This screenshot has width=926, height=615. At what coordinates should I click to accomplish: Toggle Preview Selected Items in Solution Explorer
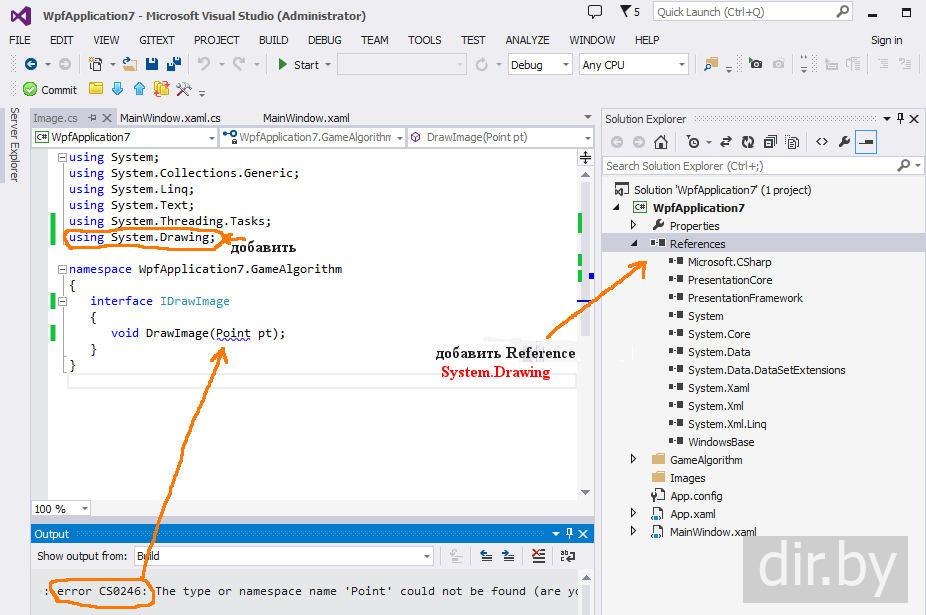(866, 142)
